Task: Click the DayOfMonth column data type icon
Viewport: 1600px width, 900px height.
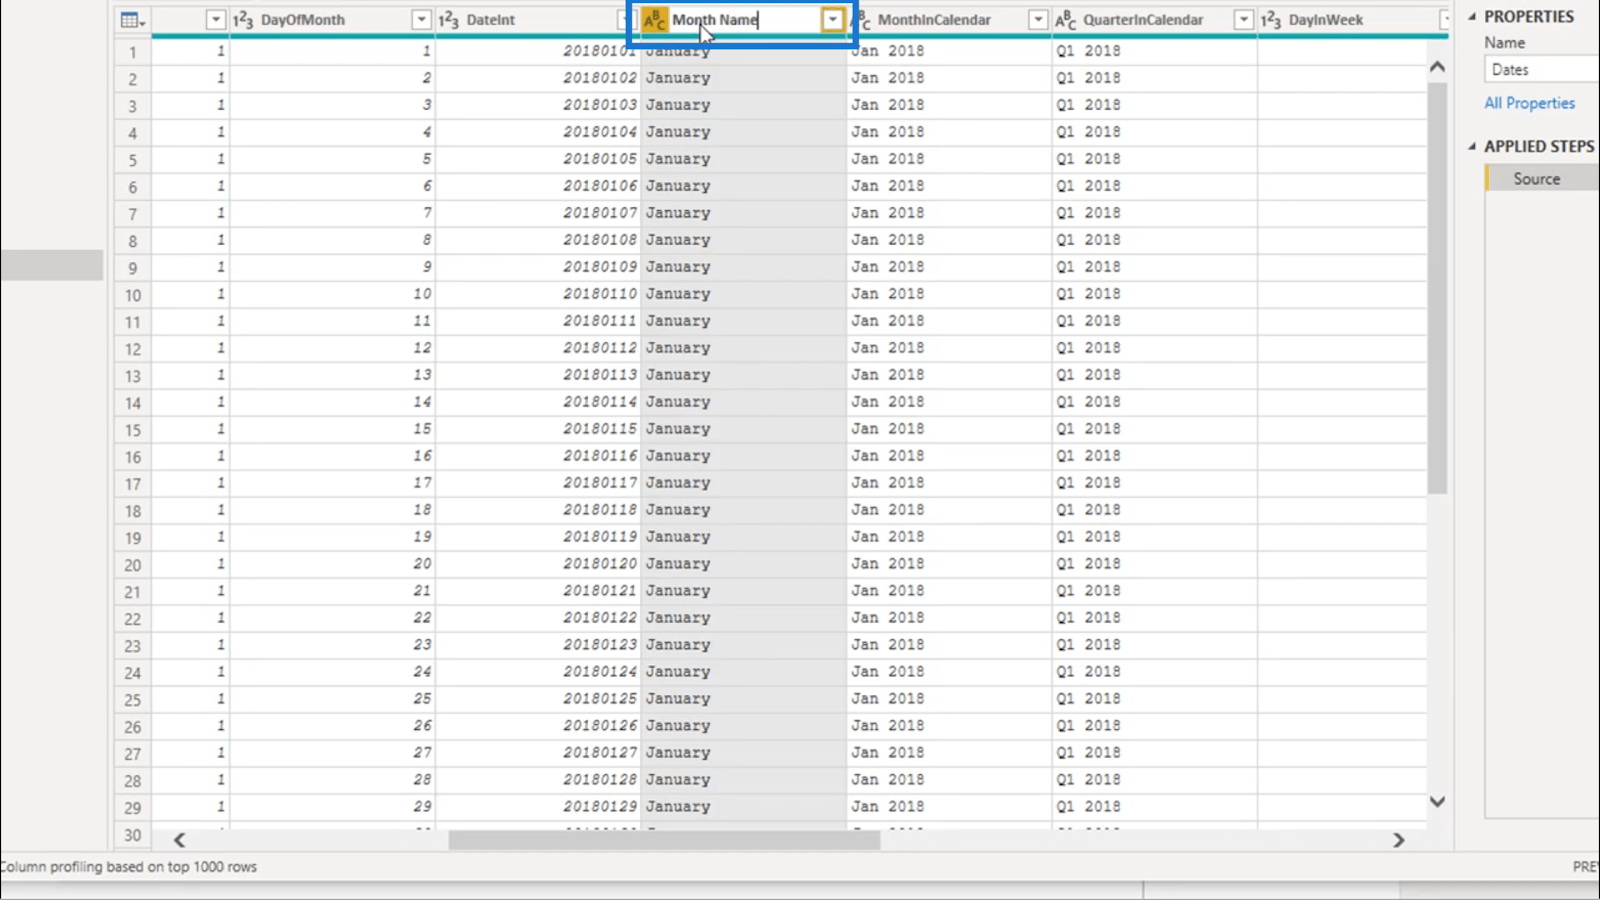Action: tap(243, 20)
